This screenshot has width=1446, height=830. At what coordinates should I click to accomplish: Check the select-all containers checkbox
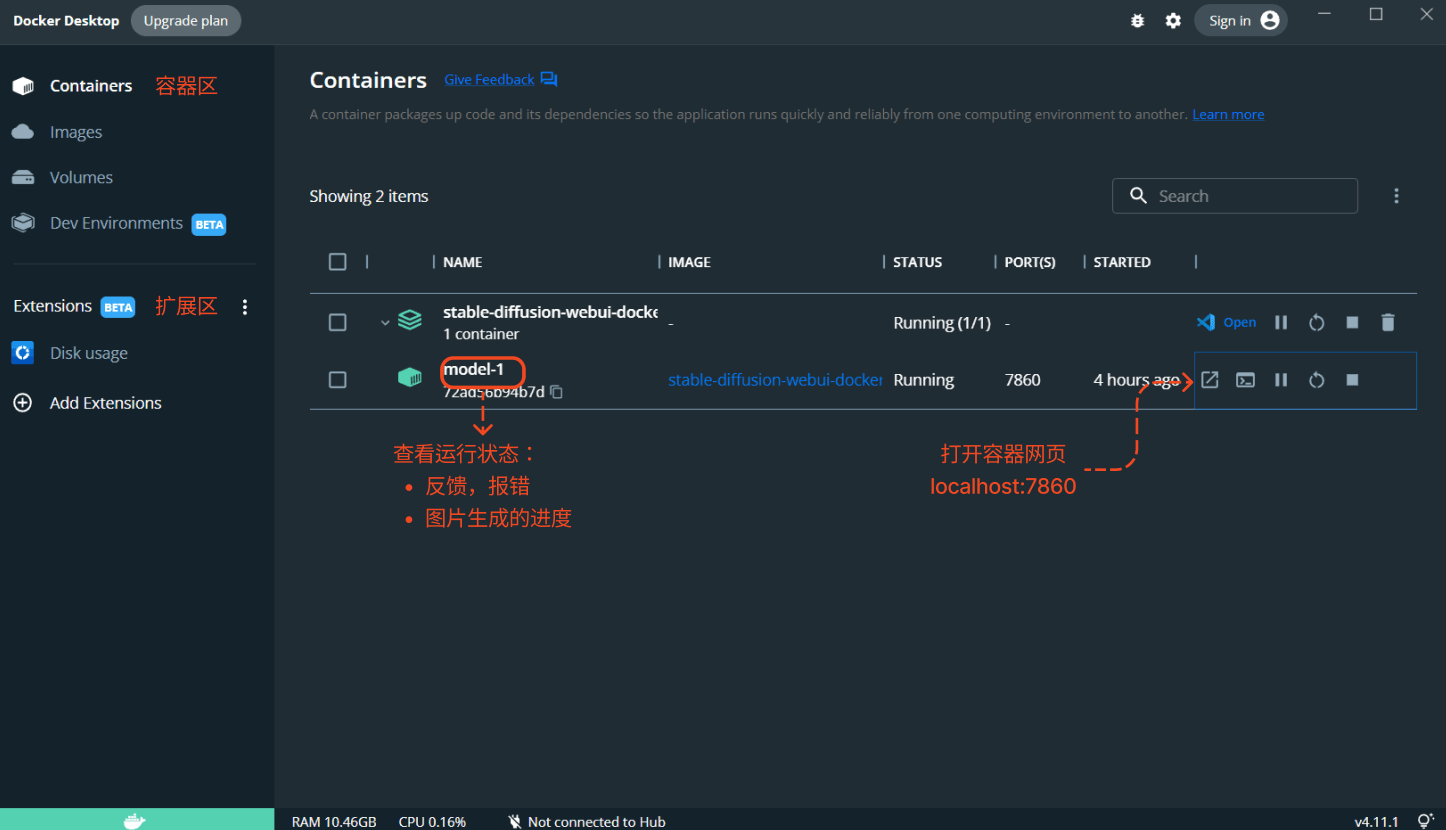[x=337, y=261]
